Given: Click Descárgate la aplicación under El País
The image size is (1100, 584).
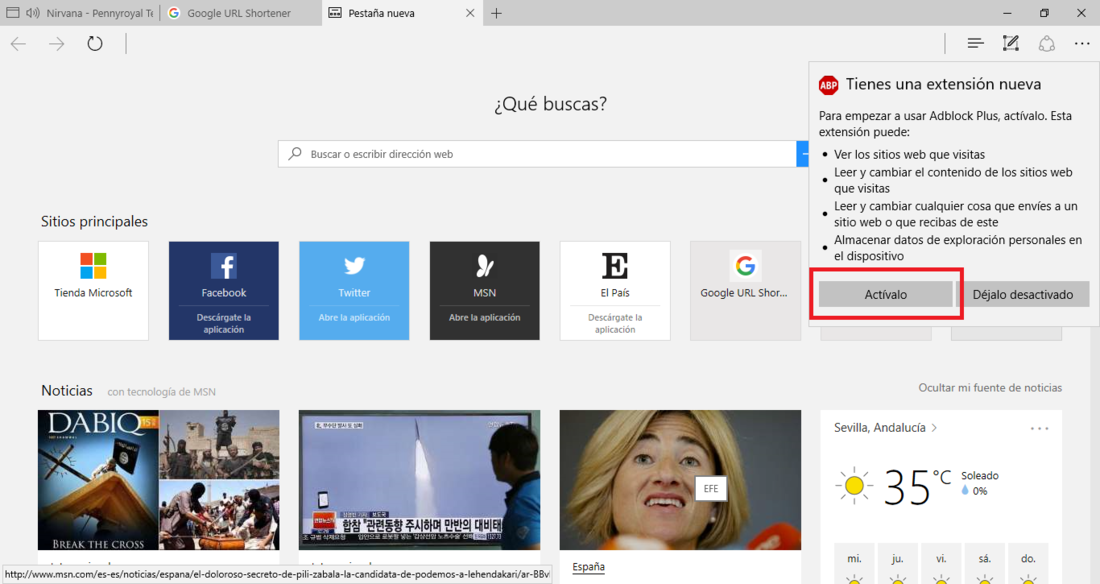Looking at the screenshot, I should point(615,324).
